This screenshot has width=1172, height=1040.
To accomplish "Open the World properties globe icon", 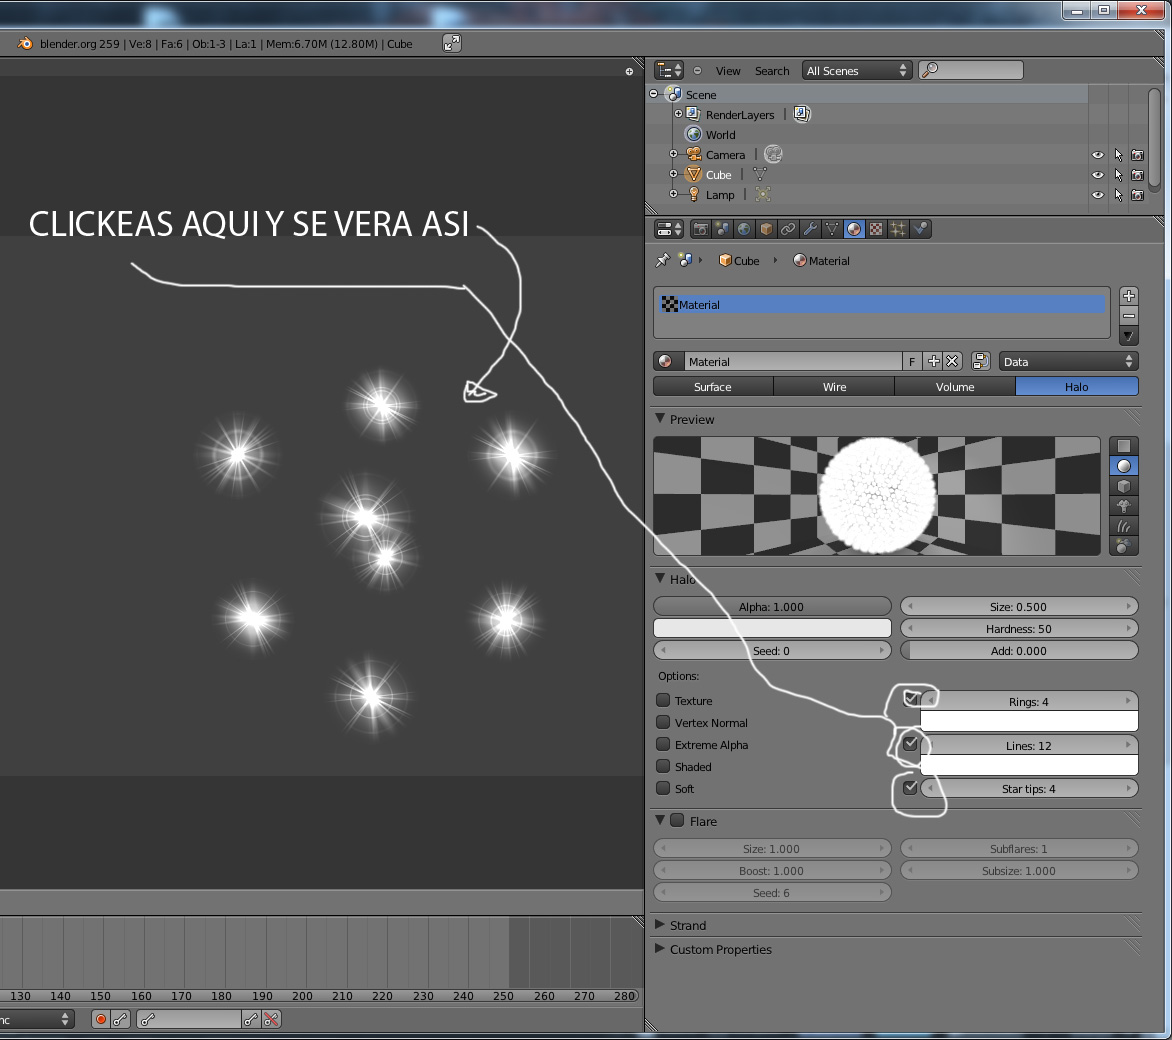I will point(744,229).
